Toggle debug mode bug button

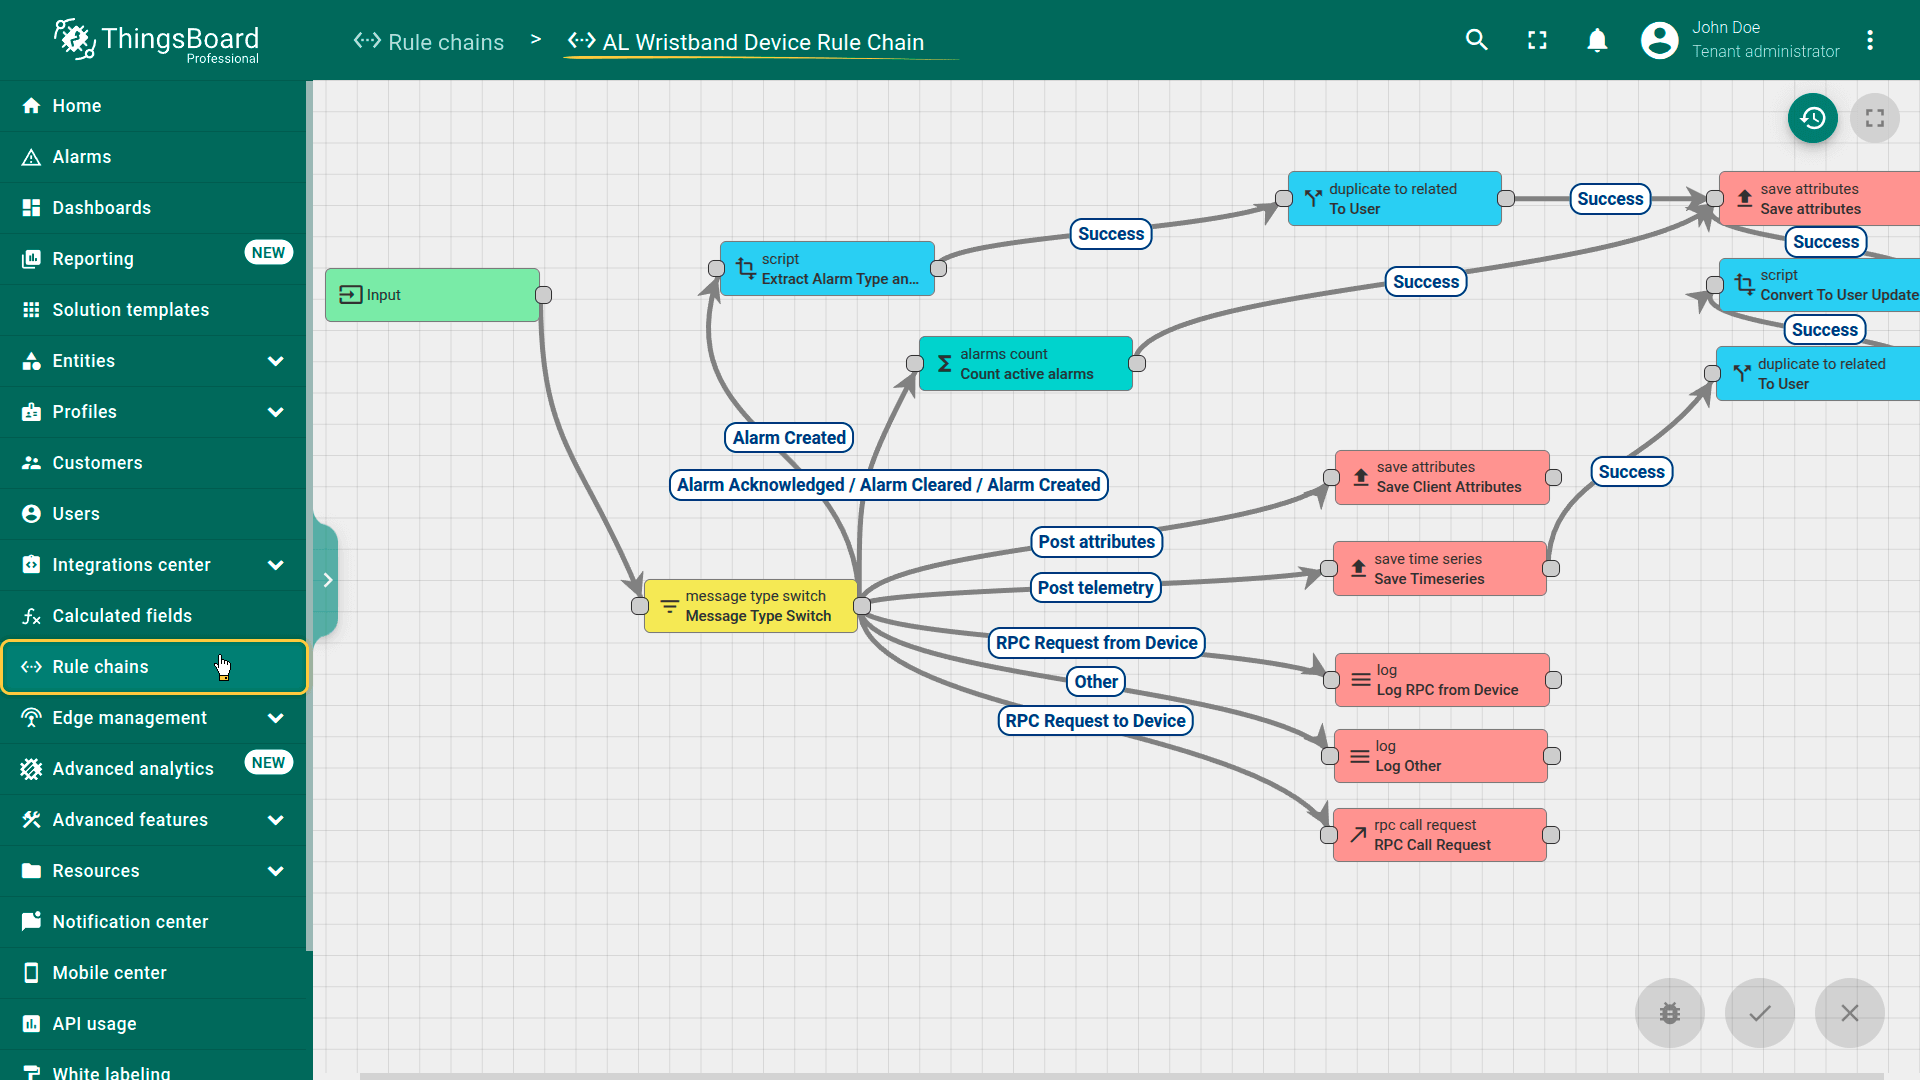click(x=1669, y=1013)
